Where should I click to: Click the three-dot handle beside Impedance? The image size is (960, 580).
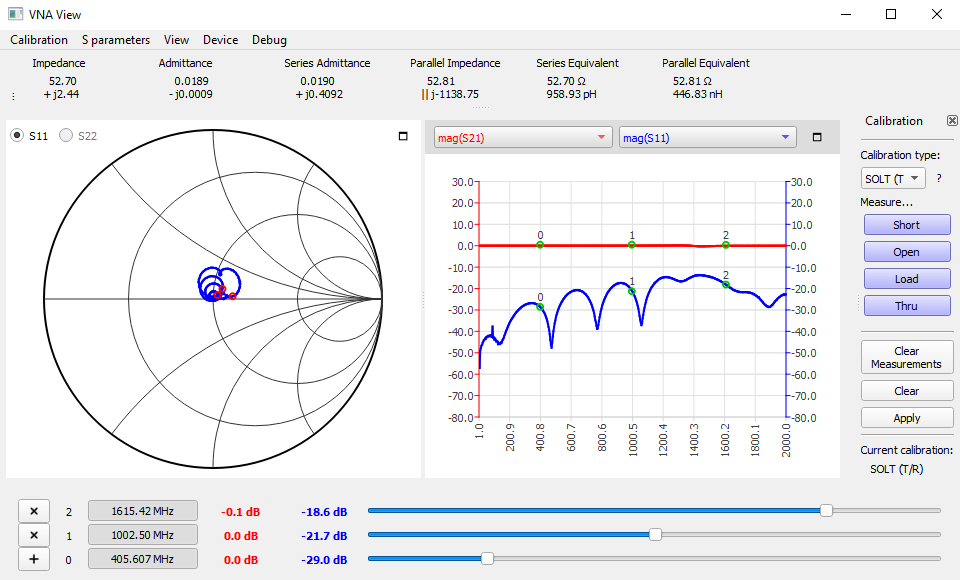click(x=13, y=96)
